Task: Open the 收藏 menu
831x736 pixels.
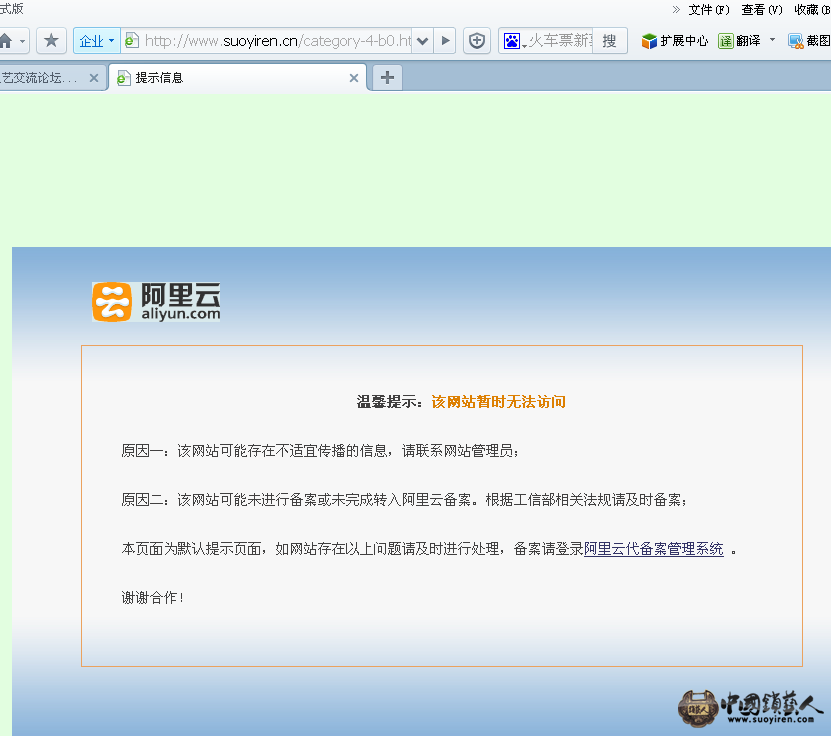Action: (812, 10)
